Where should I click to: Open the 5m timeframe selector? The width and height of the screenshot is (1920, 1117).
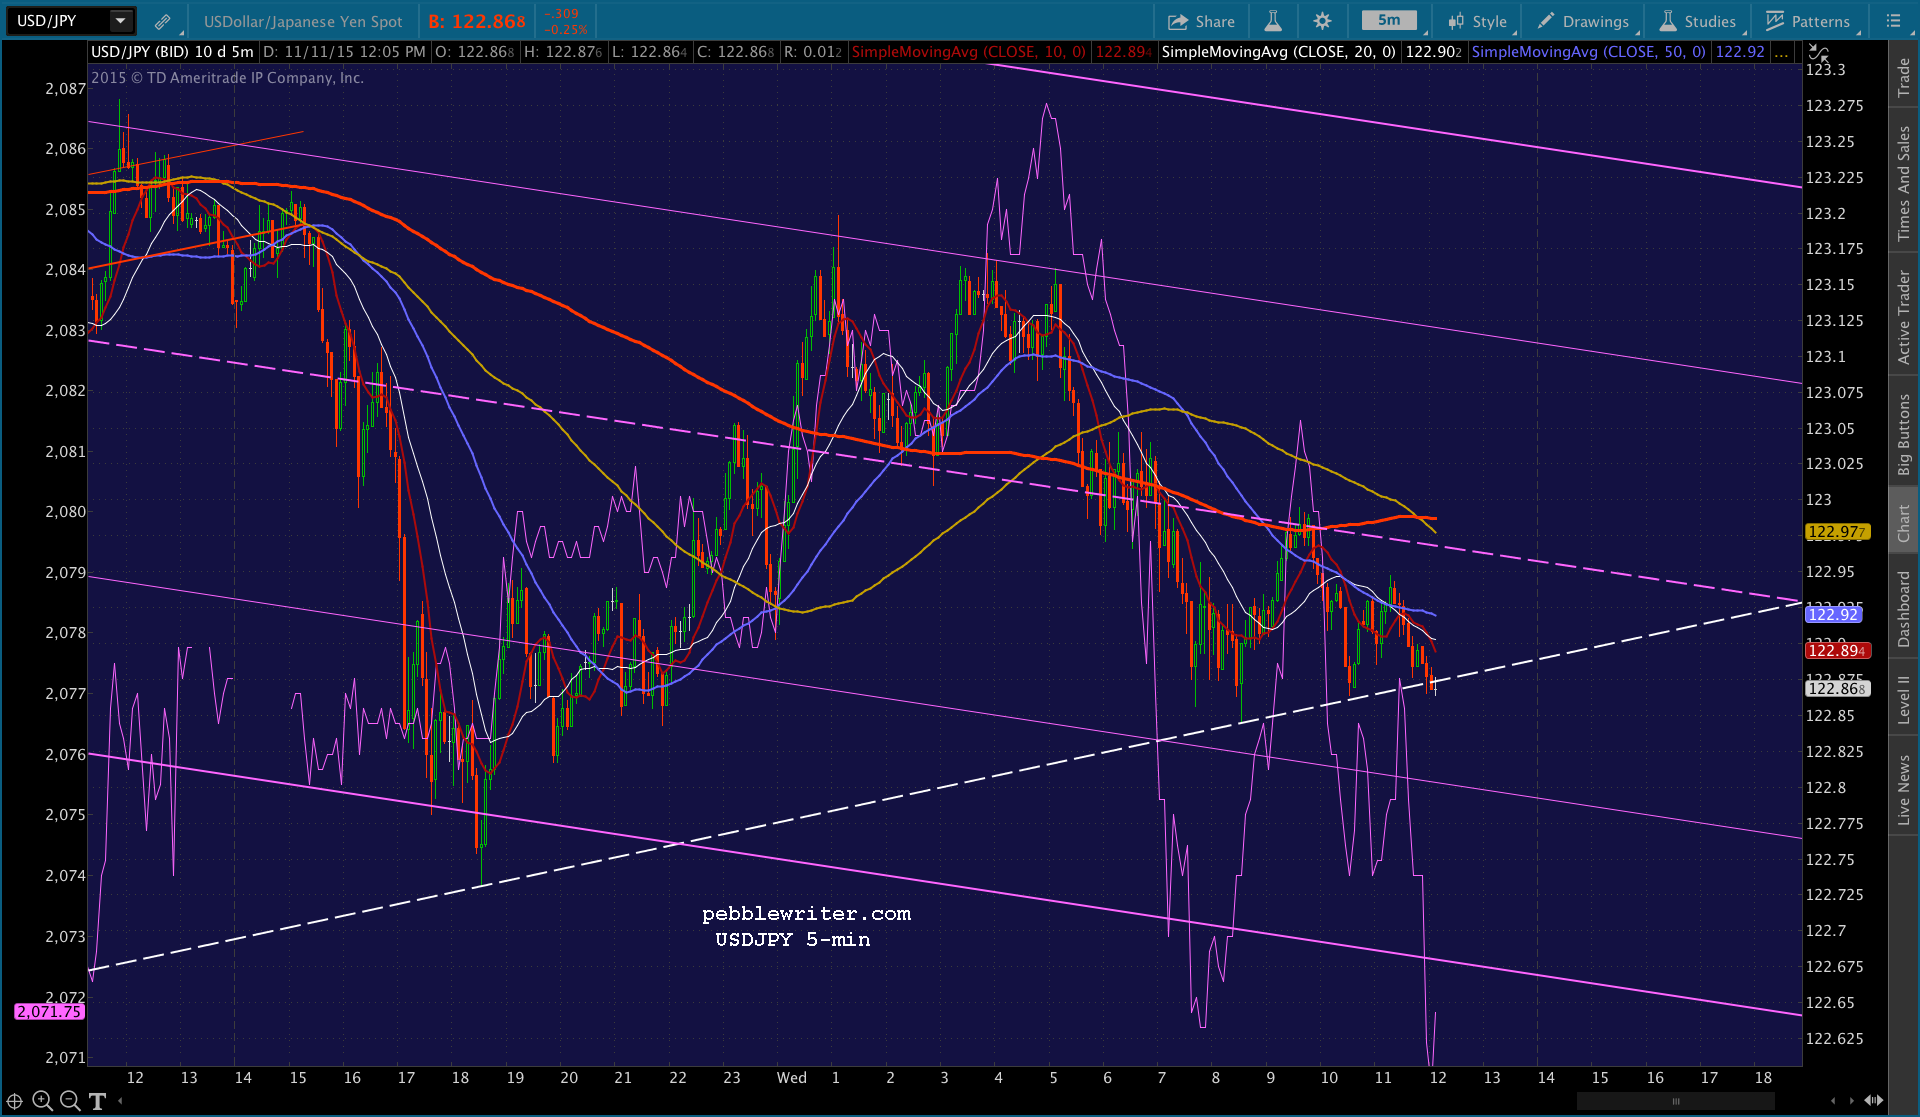1389,21
